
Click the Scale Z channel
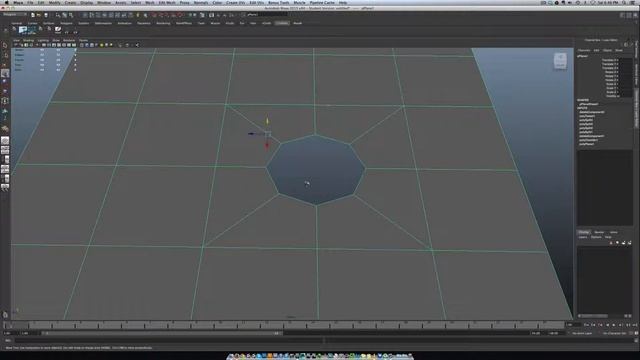[612, 92]
